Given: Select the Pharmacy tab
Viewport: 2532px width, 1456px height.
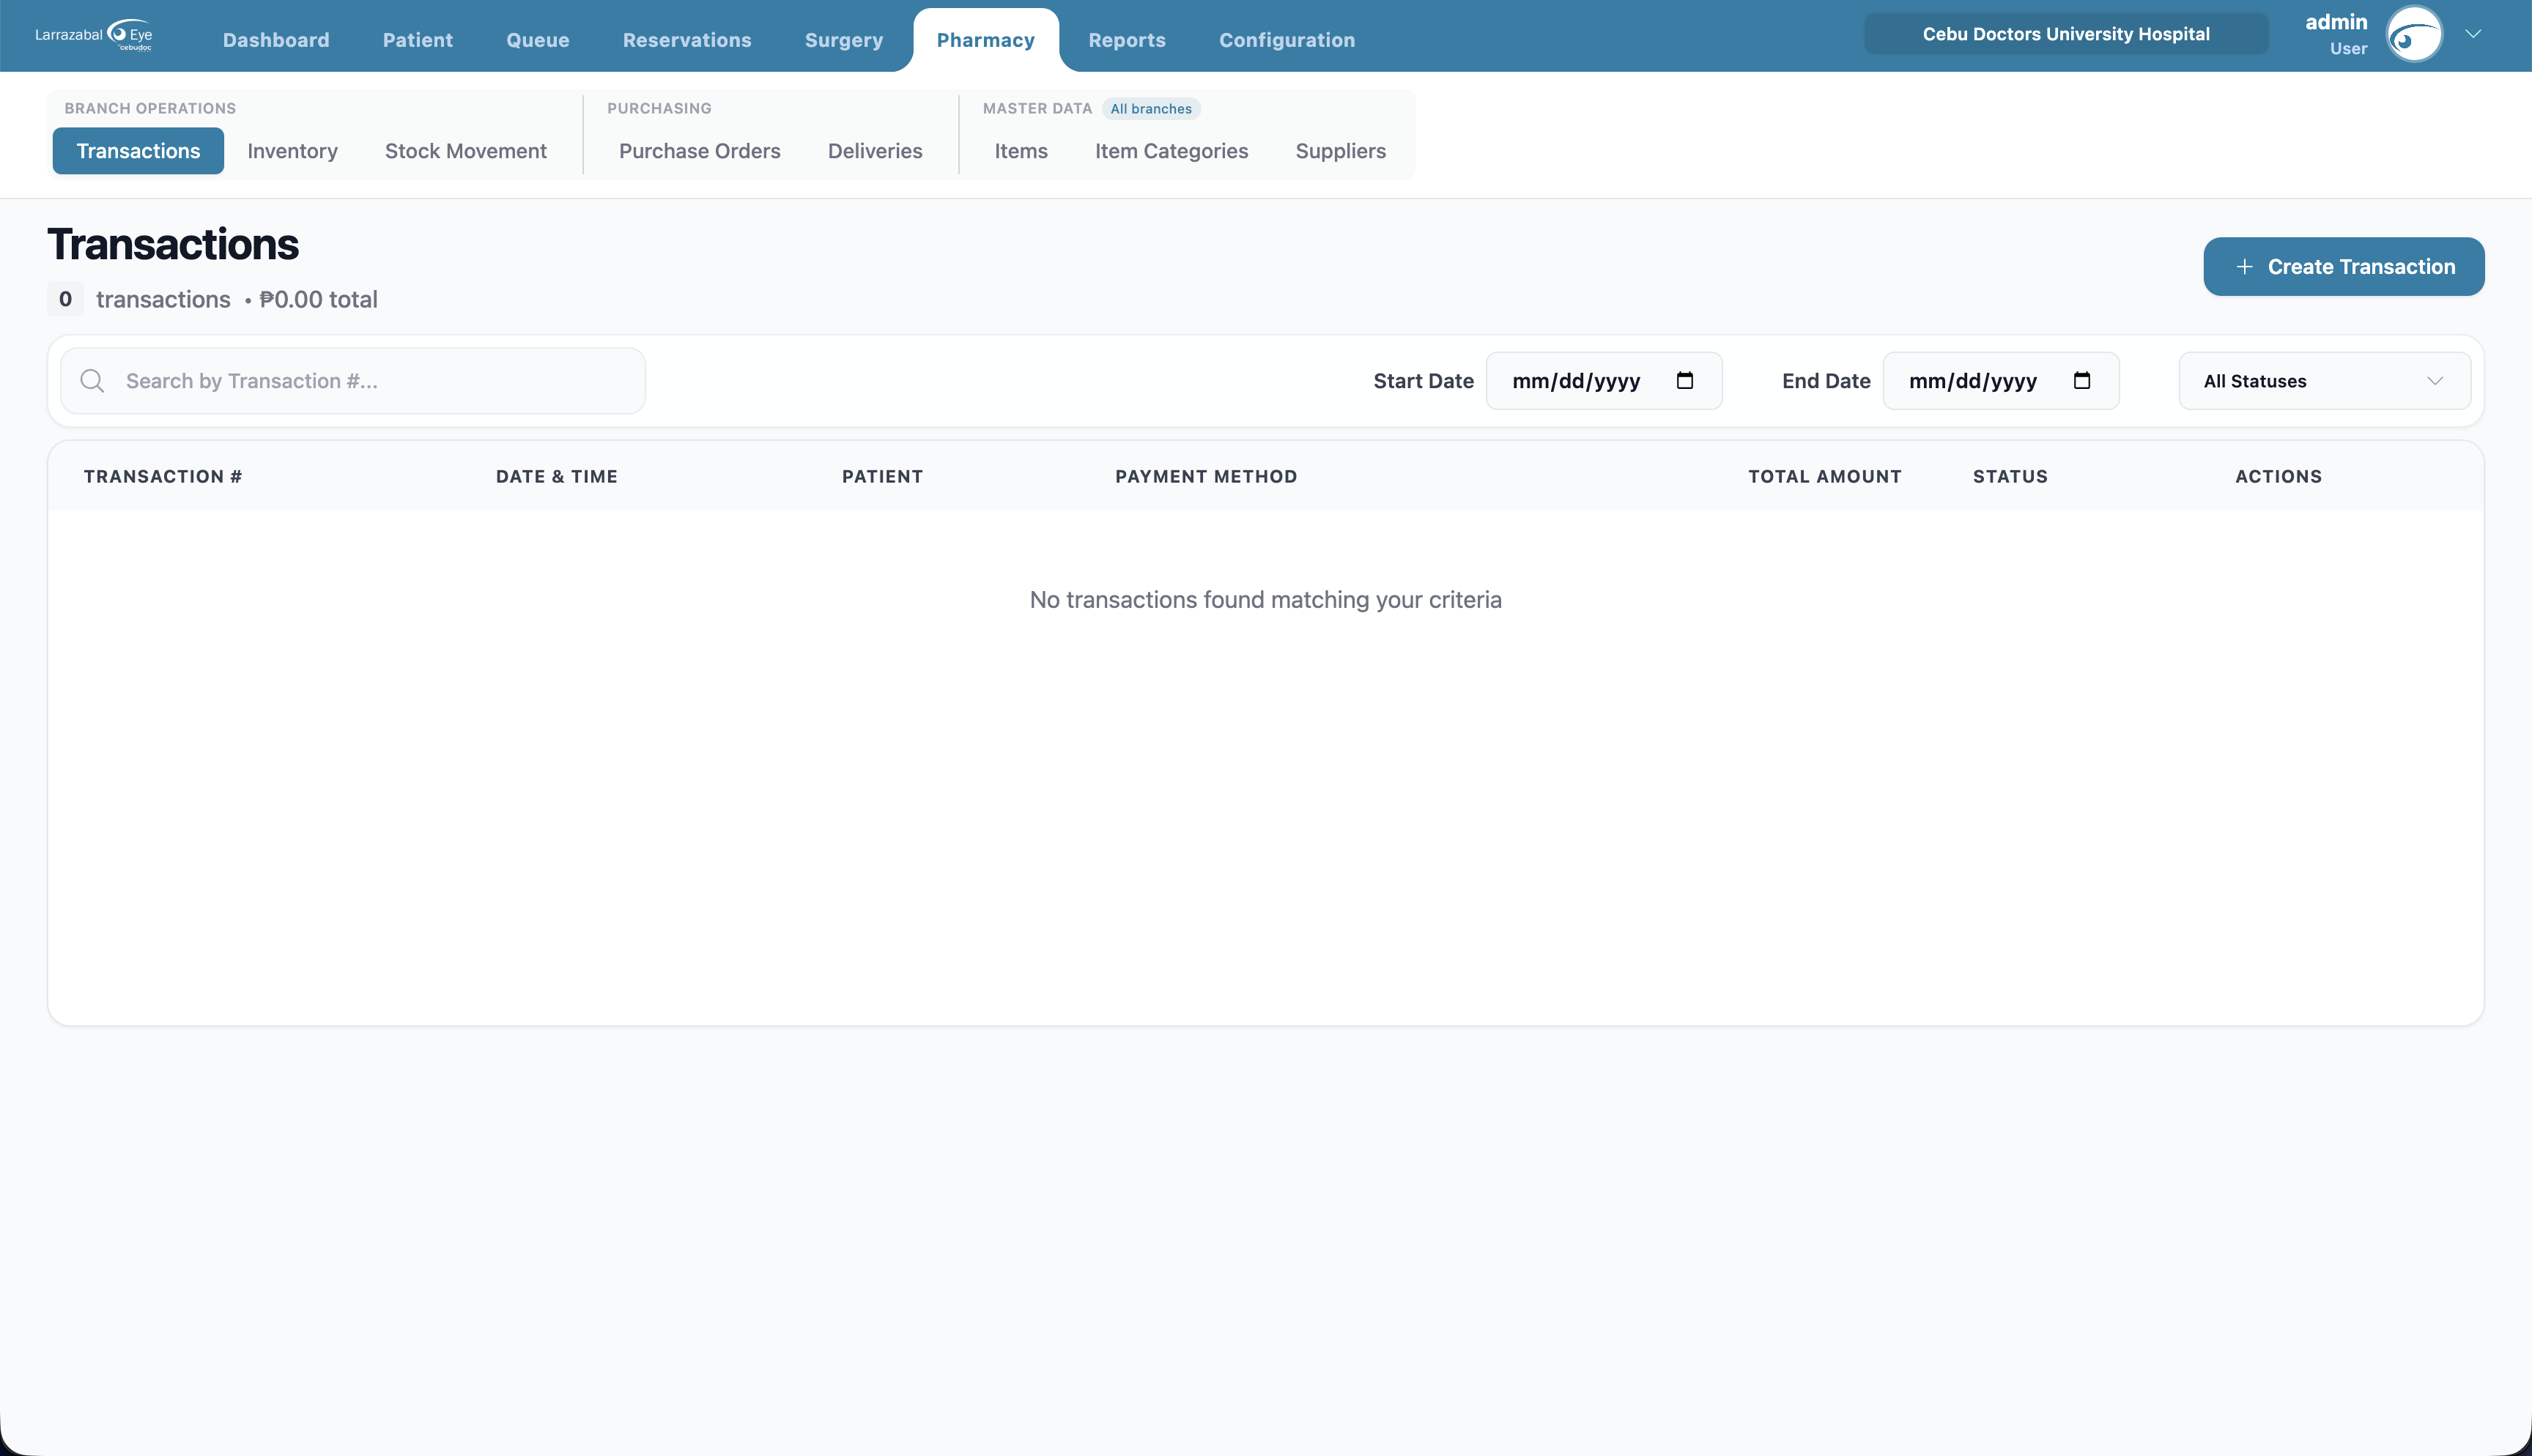Looking at the screenshot, I should [986, 40].
